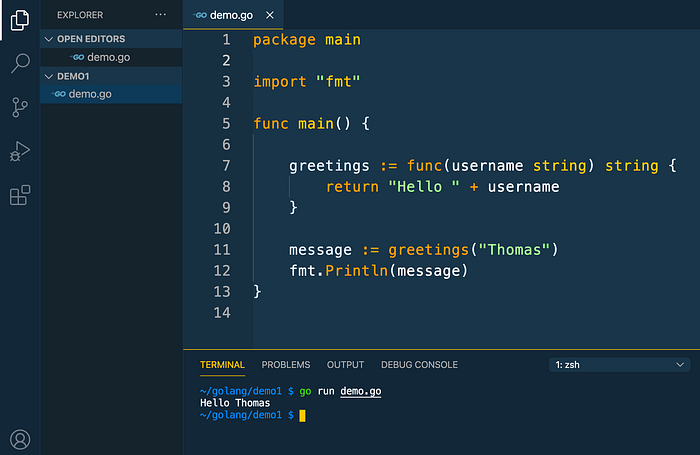Click the Go file icon in editor tab
The width and height of the screenshot is (700, 455).
tap(200, 15)
